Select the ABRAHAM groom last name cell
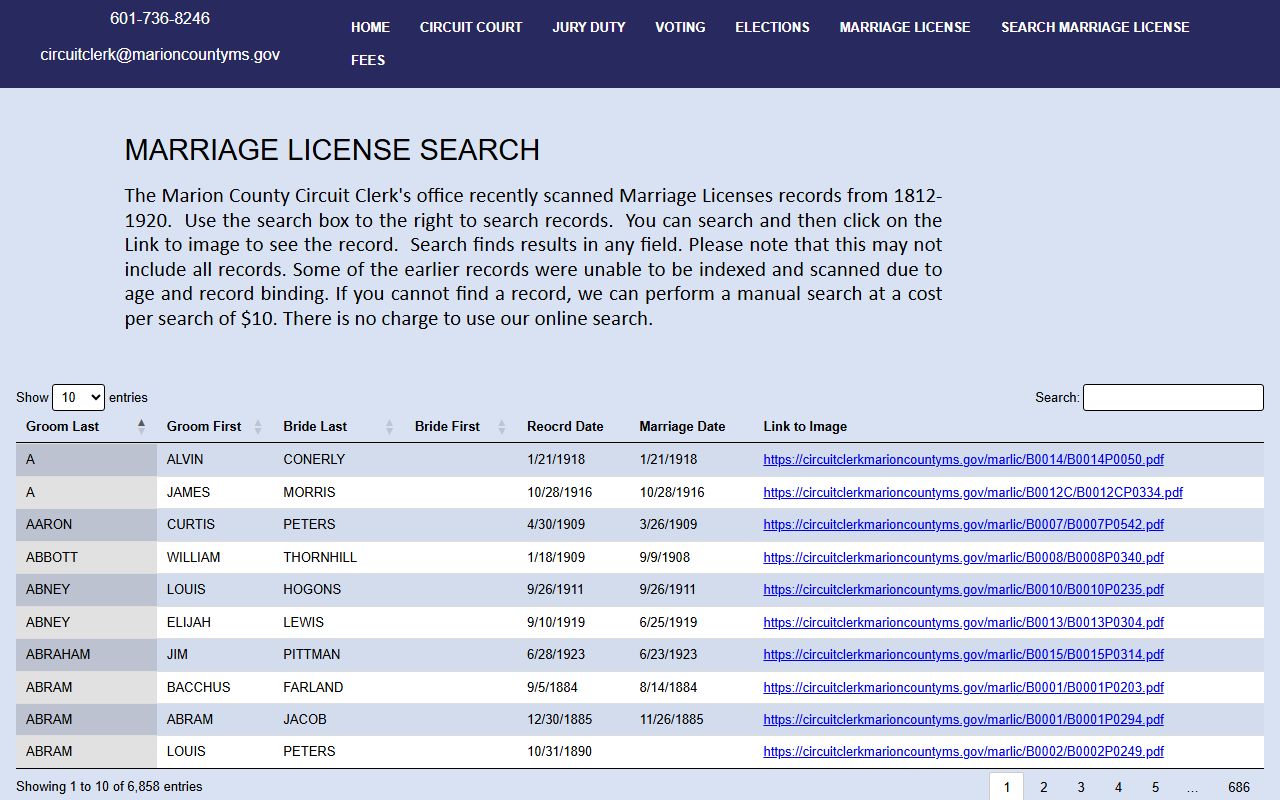Screen dimensions: 1280x800 pyautogui.click(x=86, y=655)
